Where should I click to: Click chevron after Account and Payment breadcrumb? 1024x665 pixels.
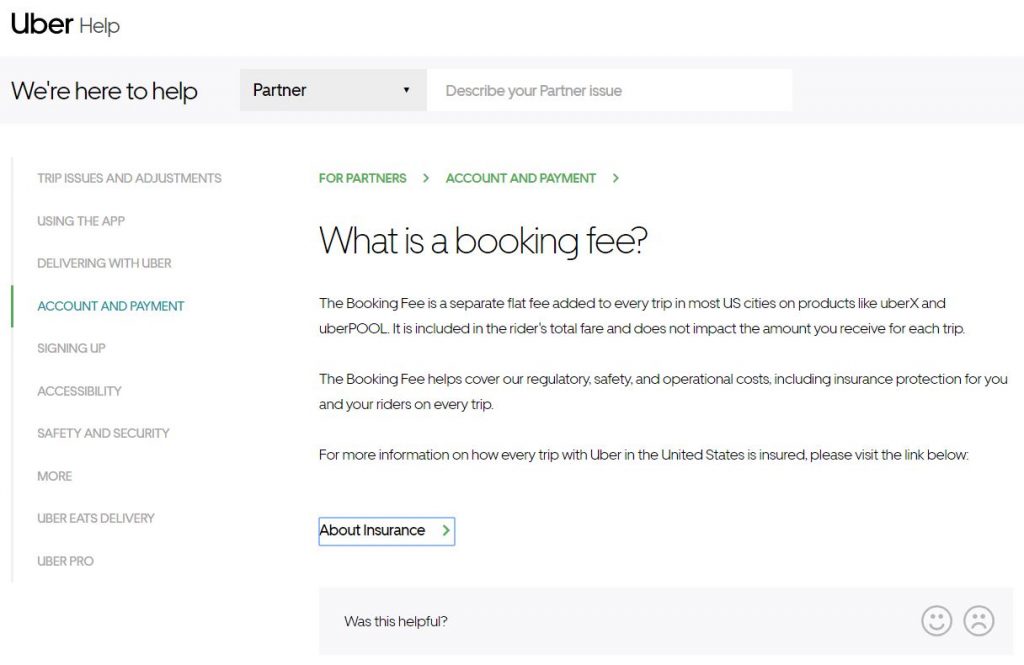click(615, 178)
